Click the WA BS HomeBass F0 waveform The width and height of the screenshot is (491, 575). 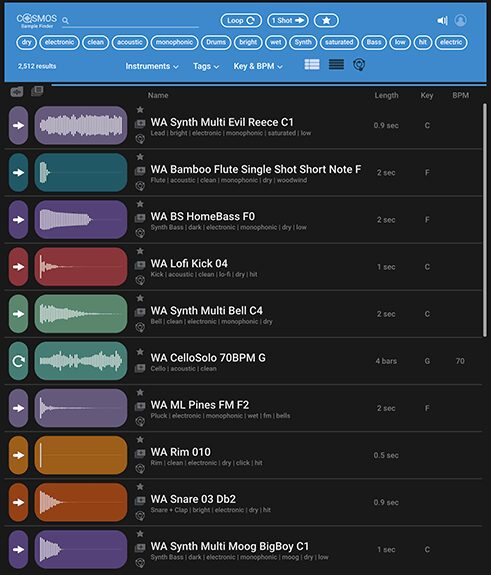(x=81, y=220)
